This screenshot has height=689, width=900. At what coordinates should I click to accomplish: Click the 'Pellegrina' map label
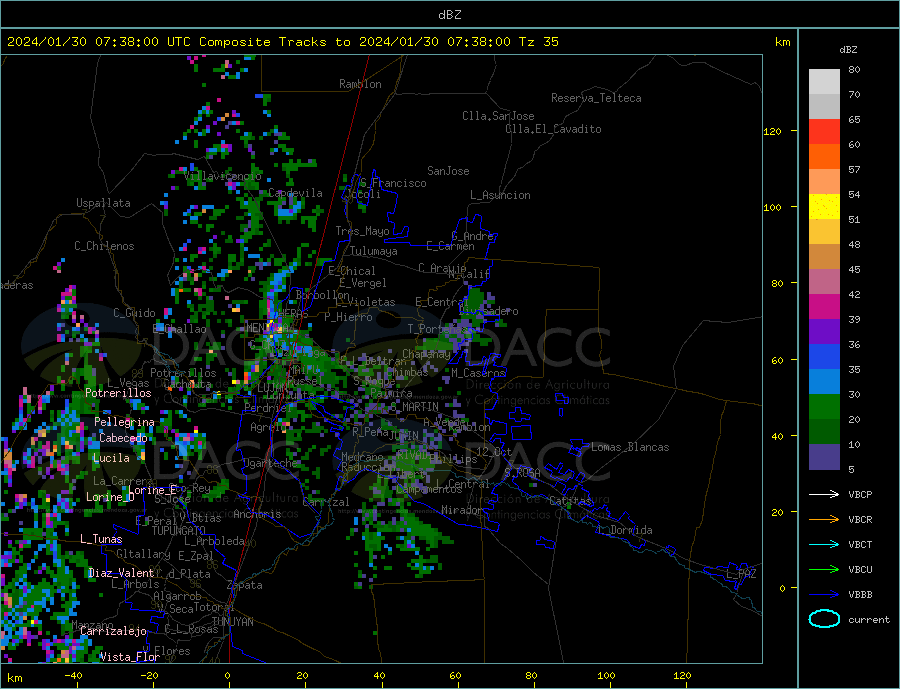coord(124,422)
